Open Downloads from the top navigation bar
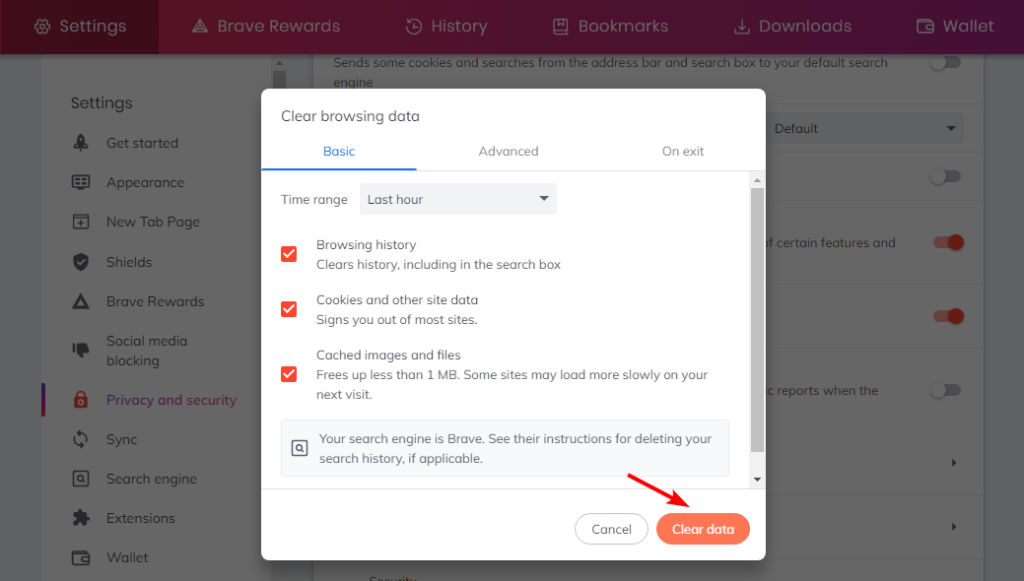 pyautogui.click(x=793, y=26)
